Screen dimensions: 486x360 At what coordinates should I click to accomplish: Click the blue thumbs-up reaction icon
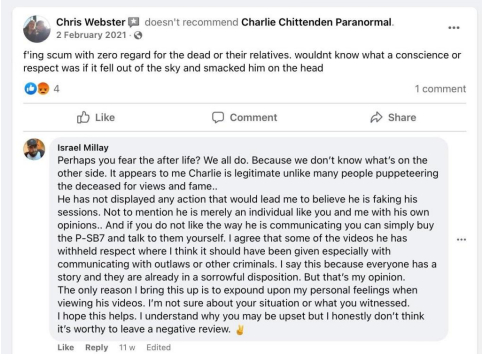tap(30, 89)
